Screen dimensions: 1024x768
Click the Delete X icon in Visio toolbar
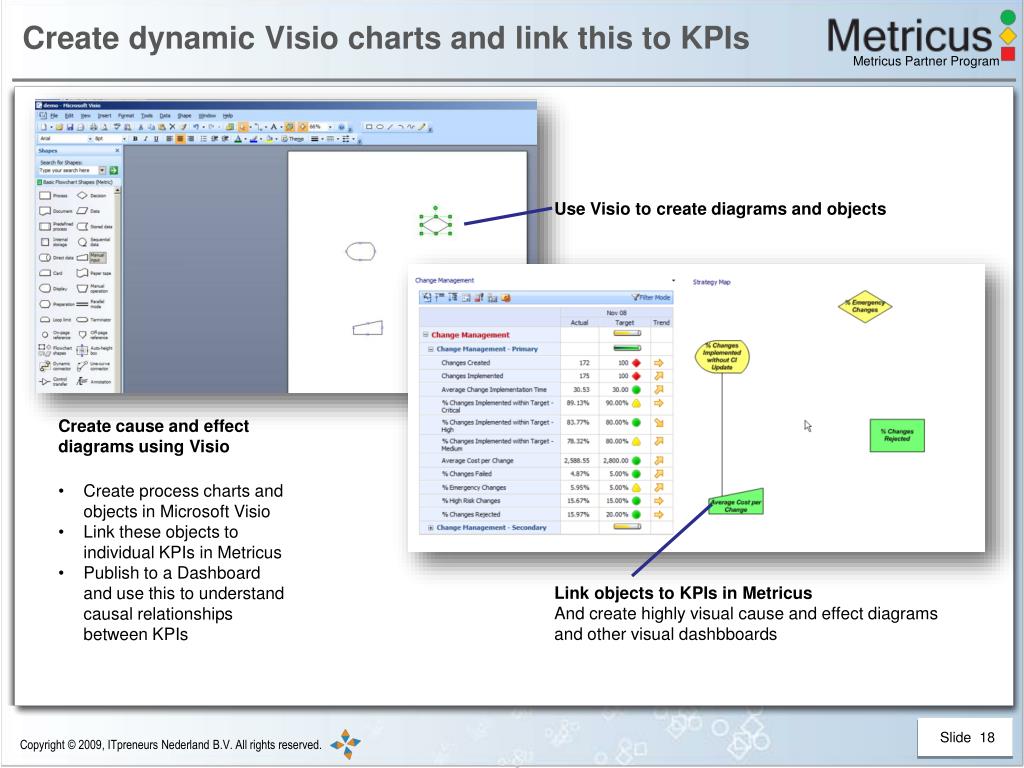pos(172,127)
